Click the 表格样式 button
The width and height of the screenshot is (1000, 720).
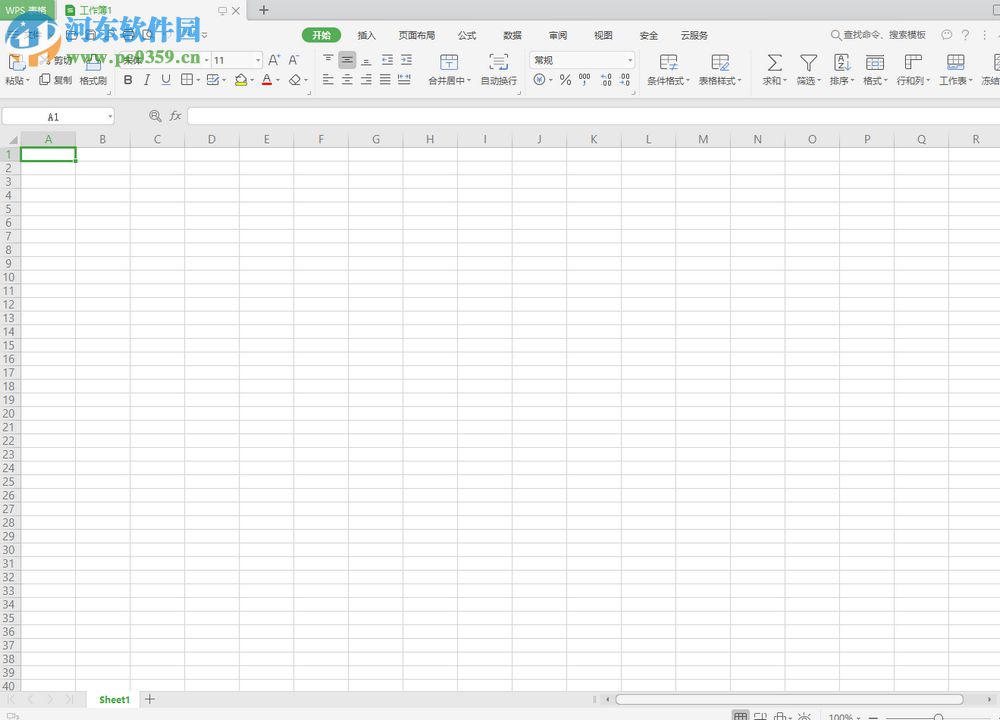[x=720, y=68]
